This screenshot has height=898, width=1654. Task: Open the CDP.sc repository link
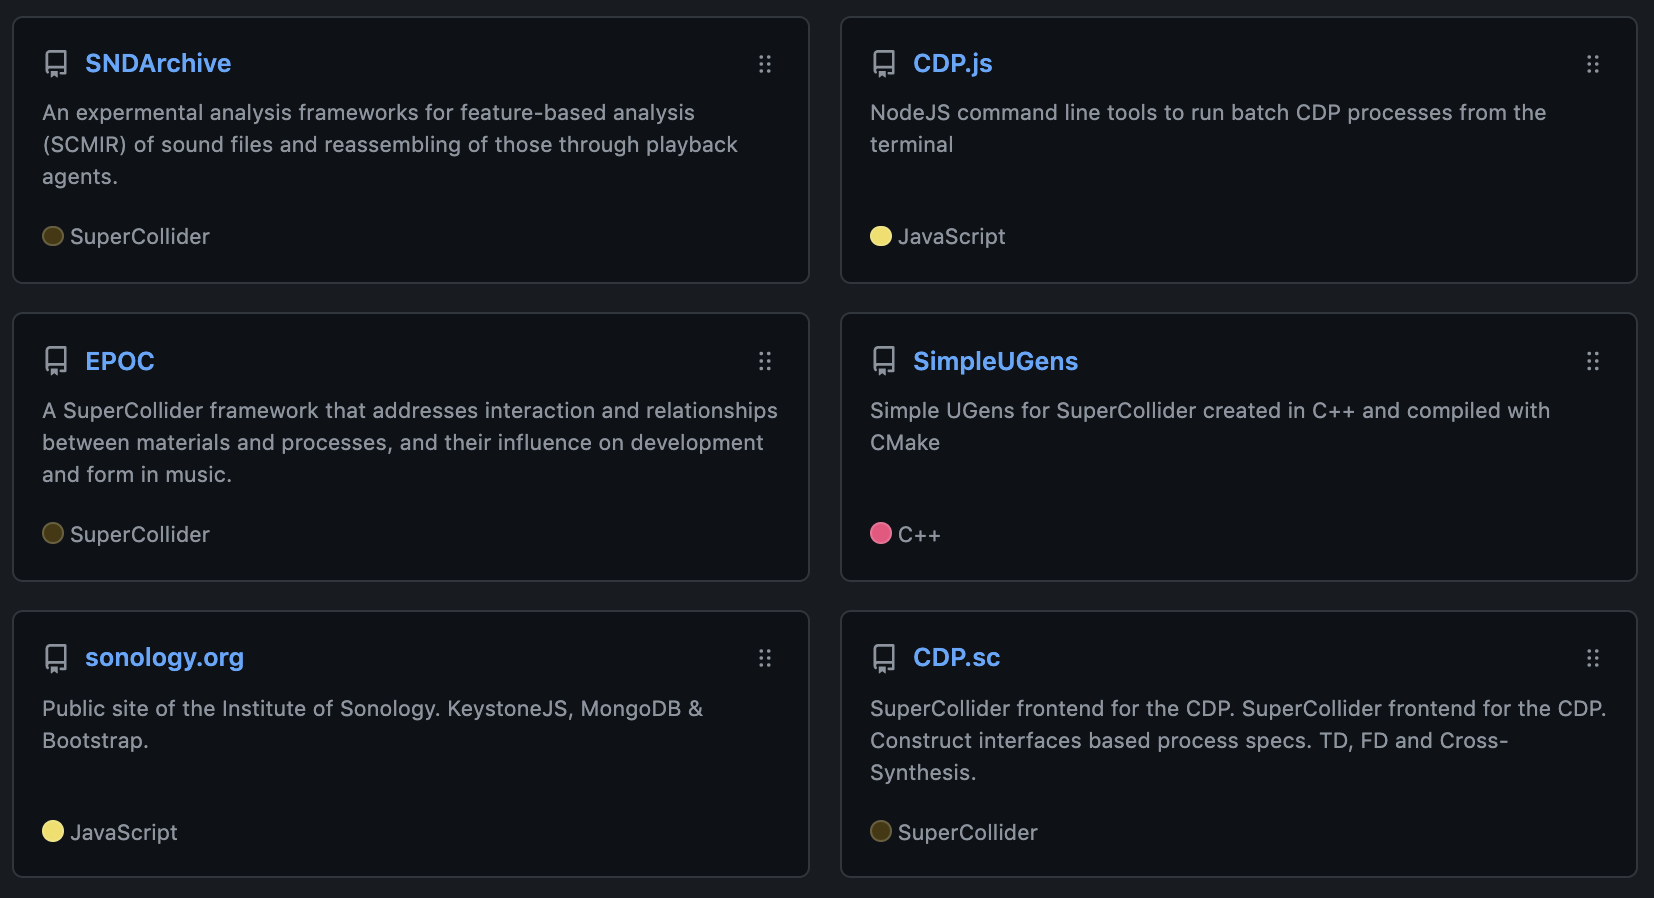(956, 658)
